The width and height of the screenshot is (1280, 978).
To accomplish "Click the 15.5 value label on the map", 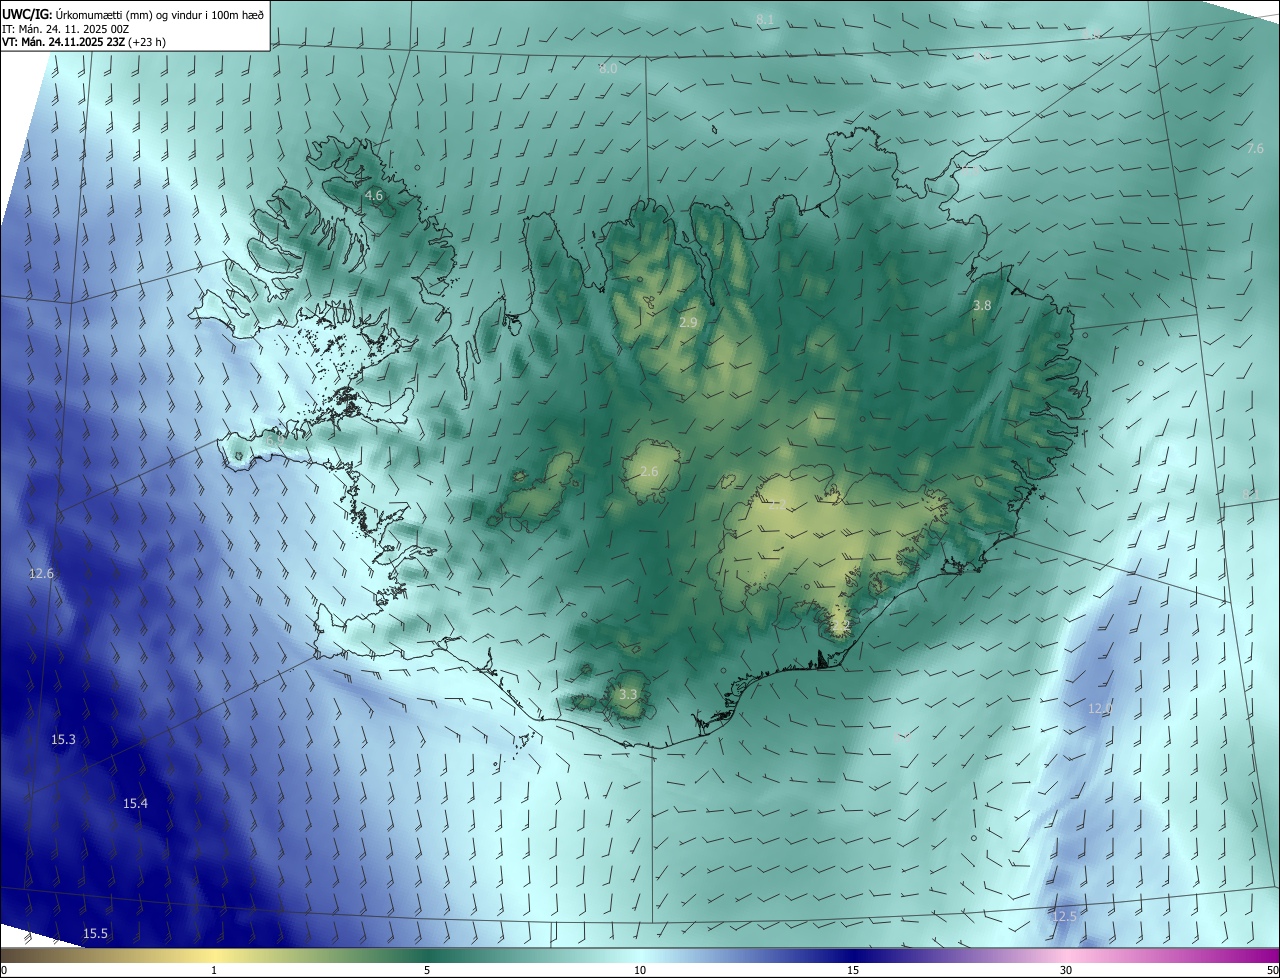I will coord(95,933).
